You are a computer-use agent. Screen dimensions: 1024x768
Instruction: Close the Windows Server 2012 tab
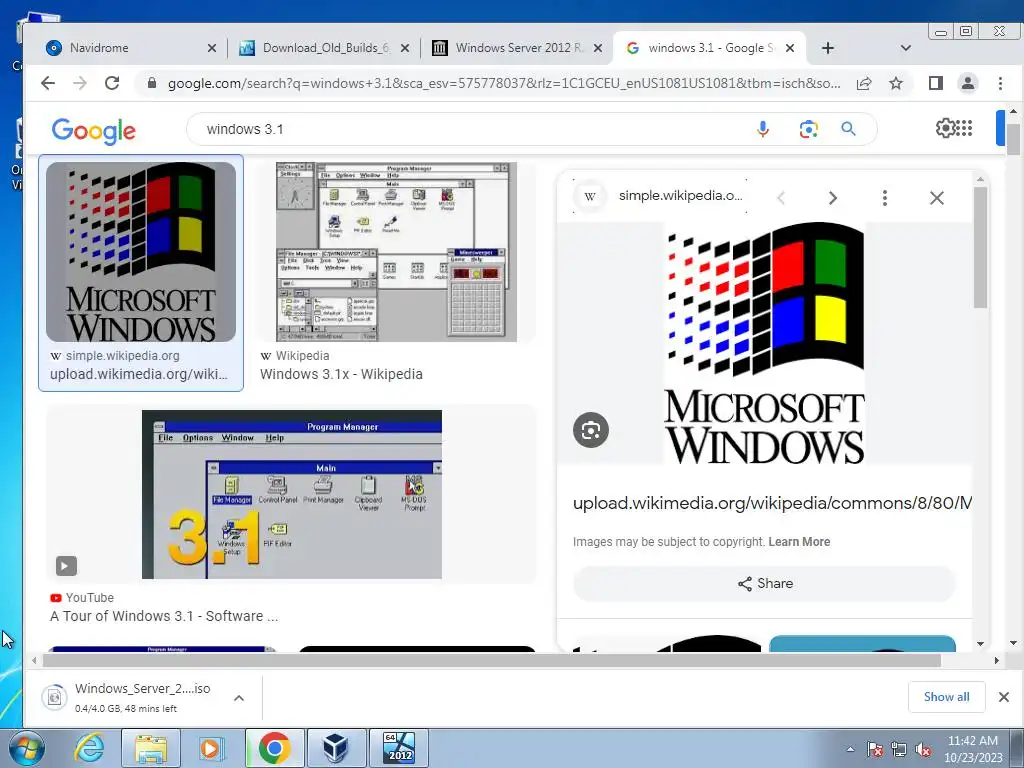597,48
